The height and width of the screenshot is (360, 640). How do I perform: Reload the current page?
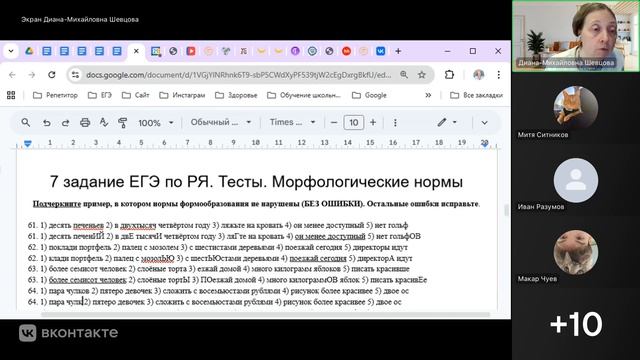pyautogui.click(x=51, y=75)
